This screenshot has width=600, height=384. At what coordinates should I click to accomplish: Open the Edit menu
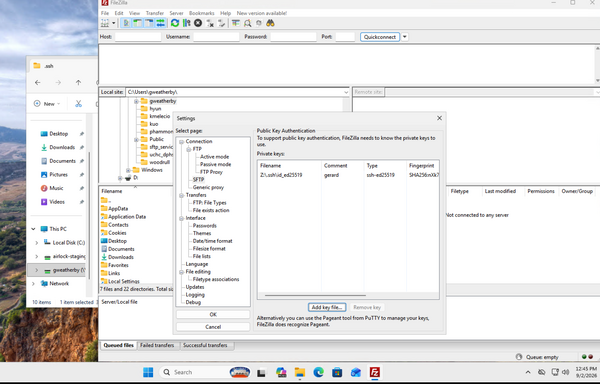point(119,13)
